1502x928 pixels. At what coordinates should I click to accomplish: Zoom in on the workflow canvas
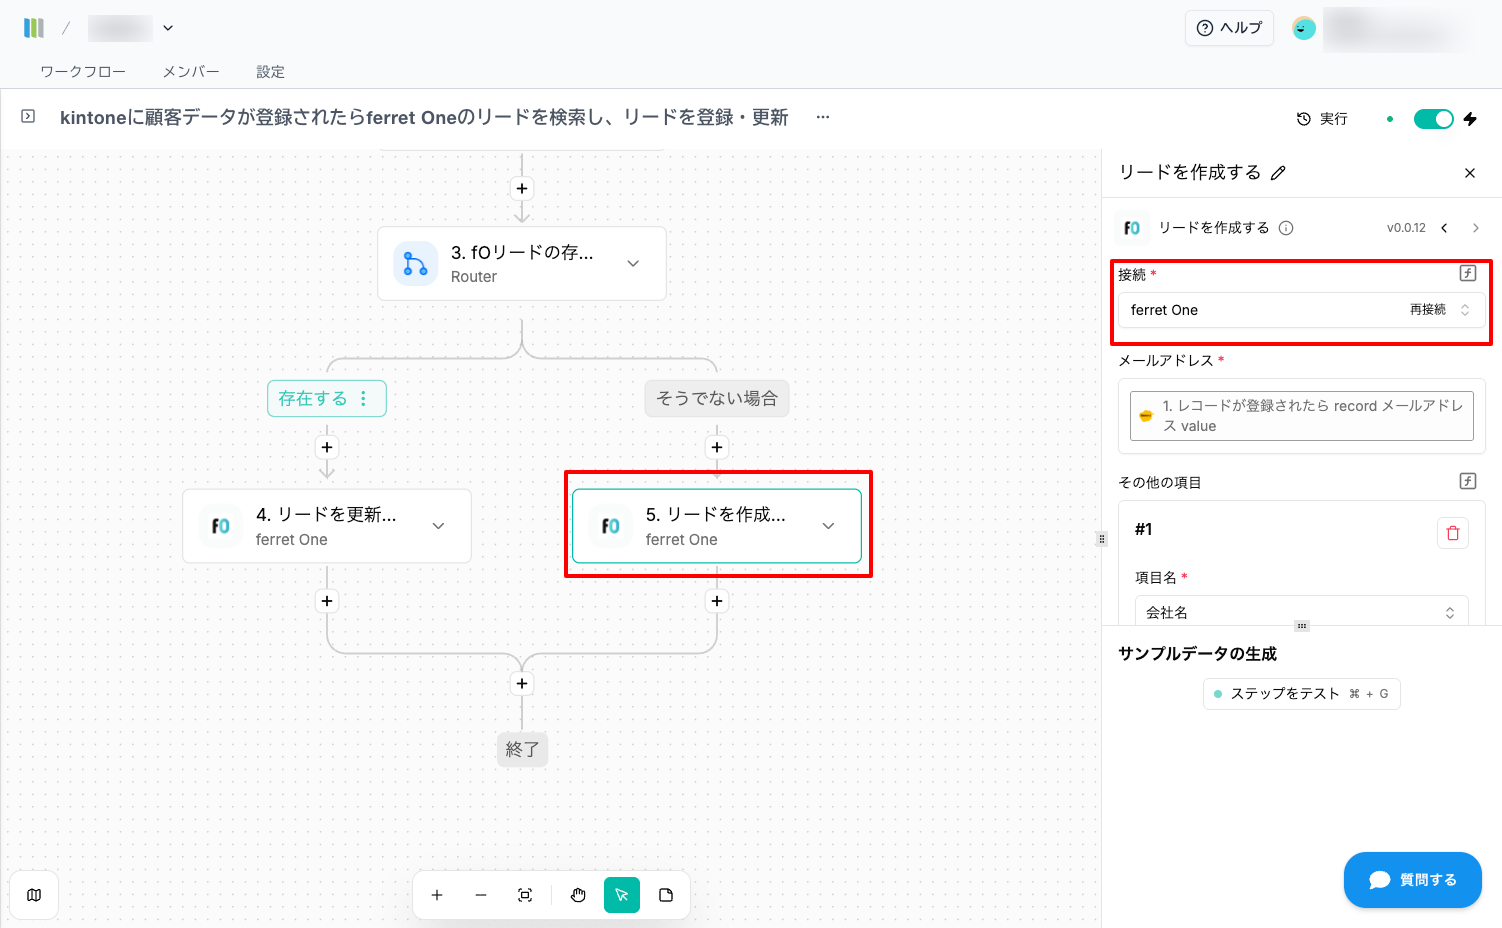(437, 895)
